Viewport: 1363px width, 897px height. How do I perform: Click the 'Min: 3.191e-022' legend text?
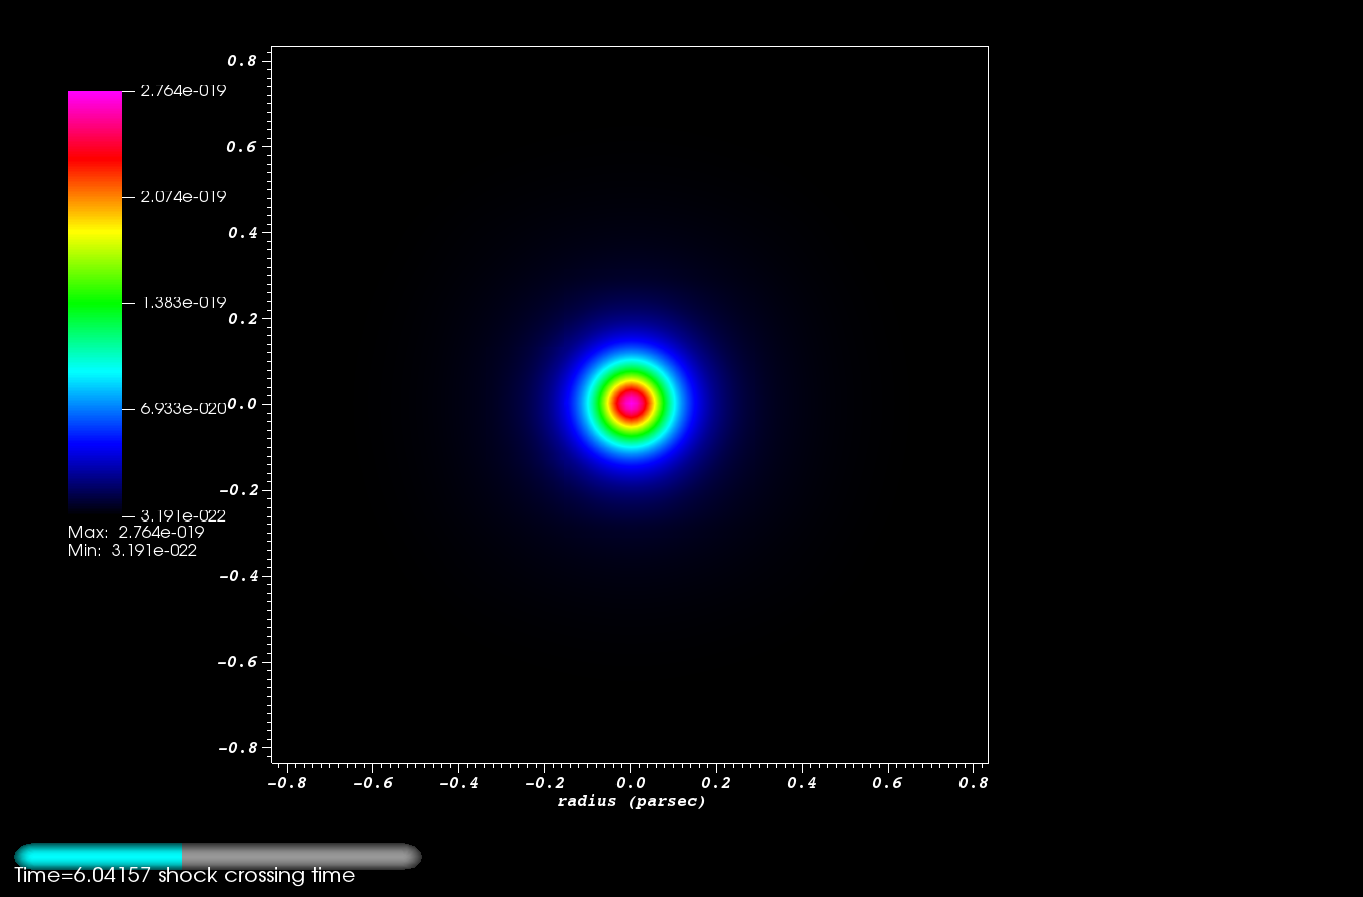[x=132, y=551]
